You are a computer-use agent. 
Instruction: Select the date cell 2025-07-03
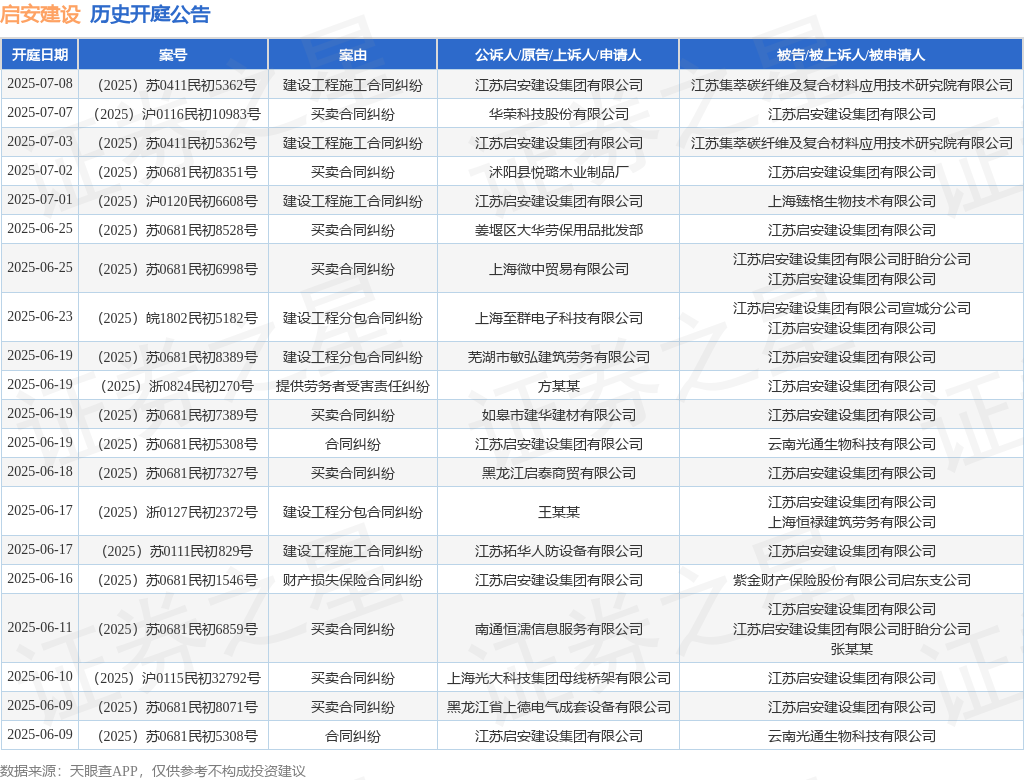click(x=40, y=142)
